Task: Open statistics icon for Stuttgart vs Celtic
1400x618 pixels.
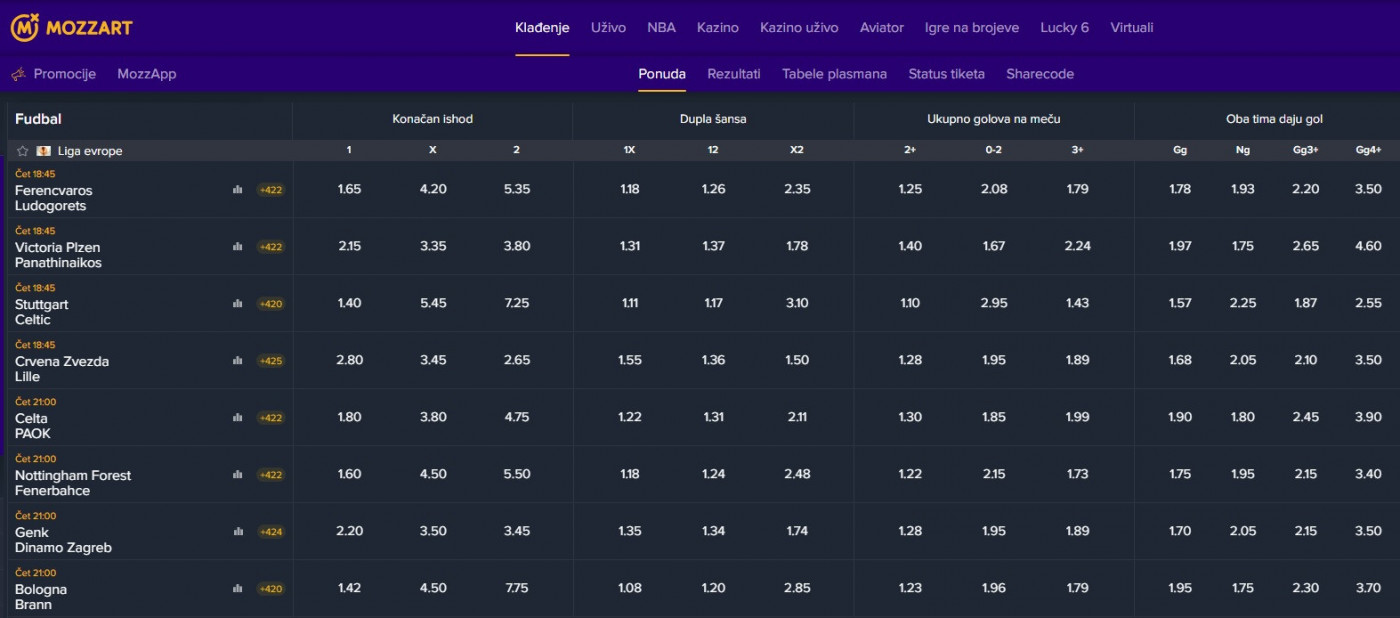Action: (x=238, y=304)
